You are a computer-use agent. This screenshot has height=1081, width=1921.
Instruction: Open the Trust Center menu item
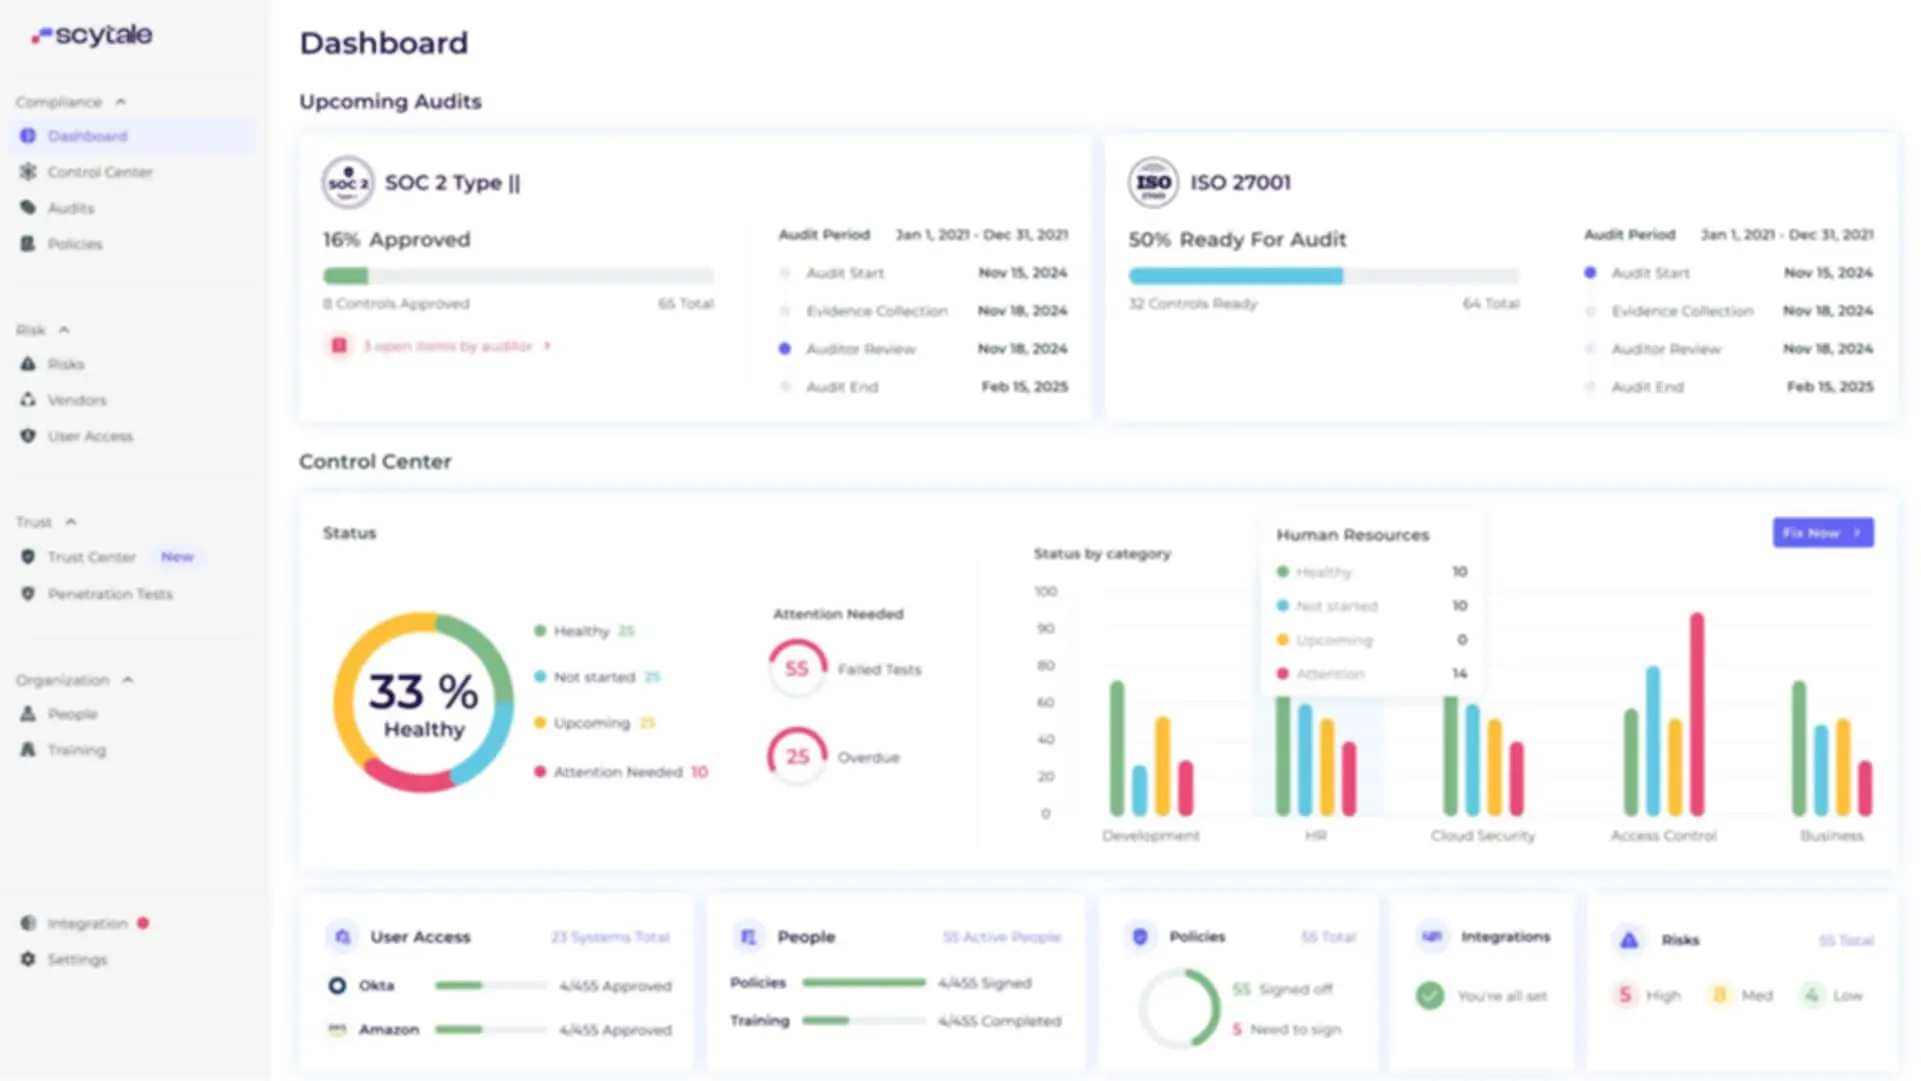[x=91, y=557]
